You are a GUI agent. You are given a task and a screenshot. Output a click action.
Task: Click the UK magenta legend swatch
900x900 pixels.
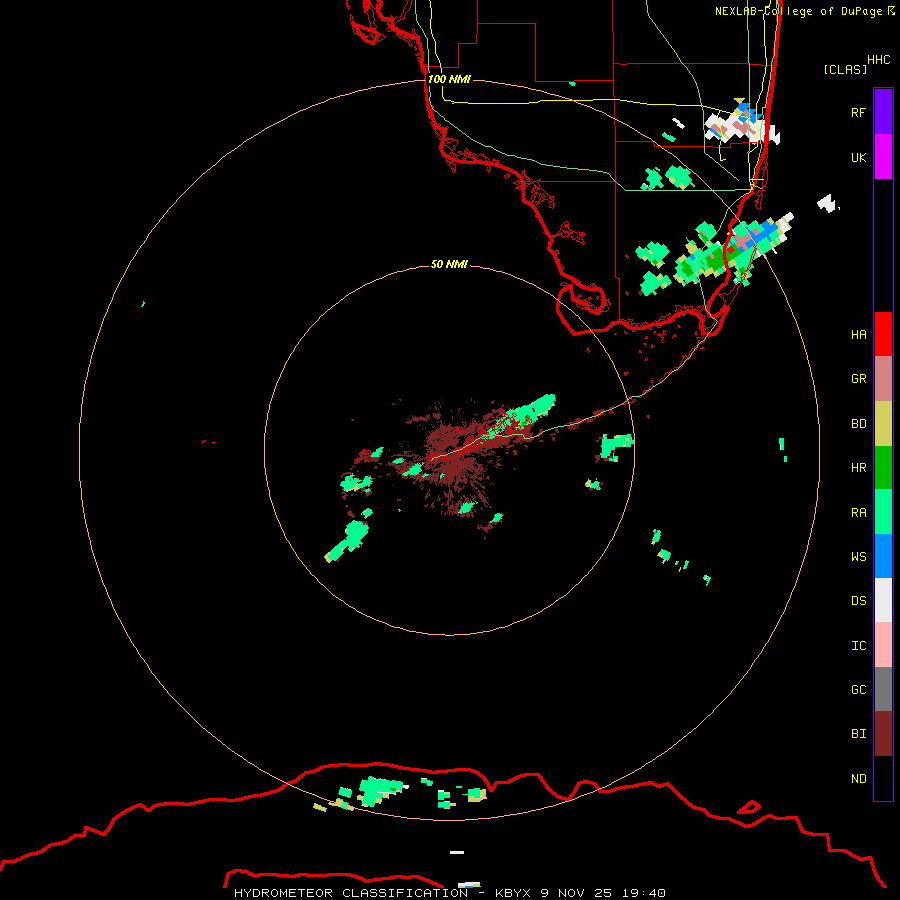883,157
